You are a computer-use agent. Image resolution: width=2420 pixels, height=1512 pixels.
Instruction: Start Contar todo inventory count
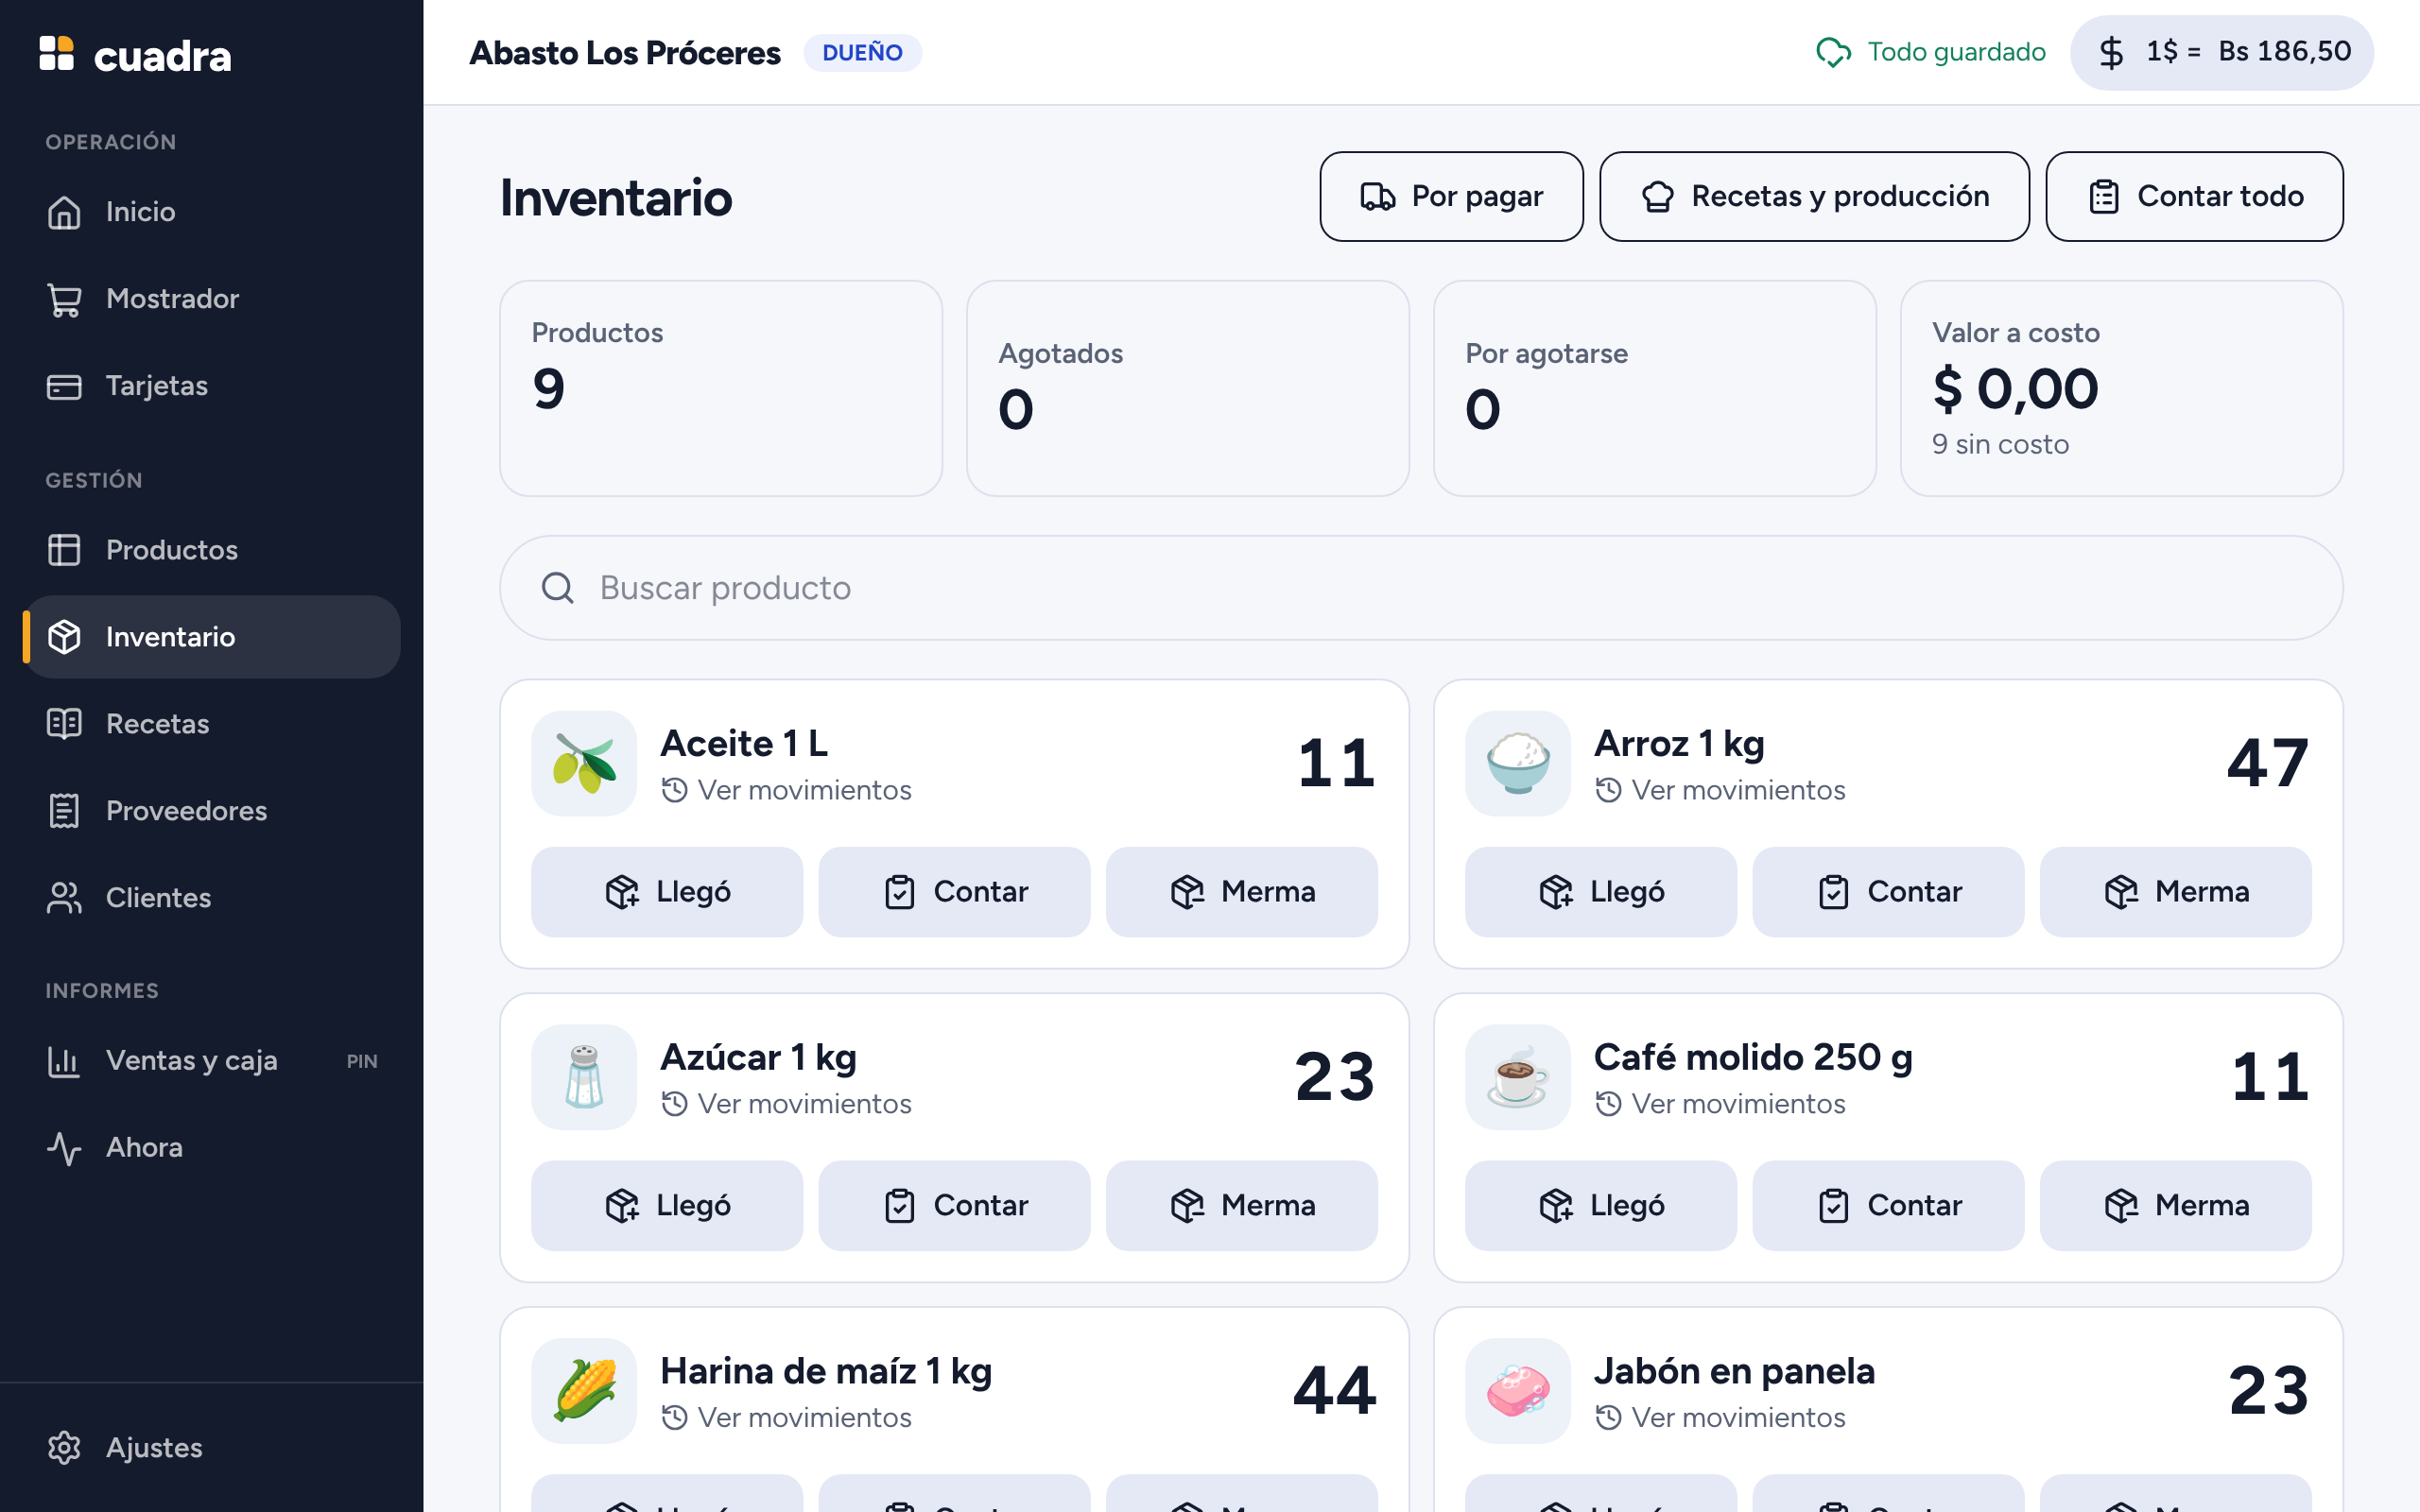[x=2194, y=197]
